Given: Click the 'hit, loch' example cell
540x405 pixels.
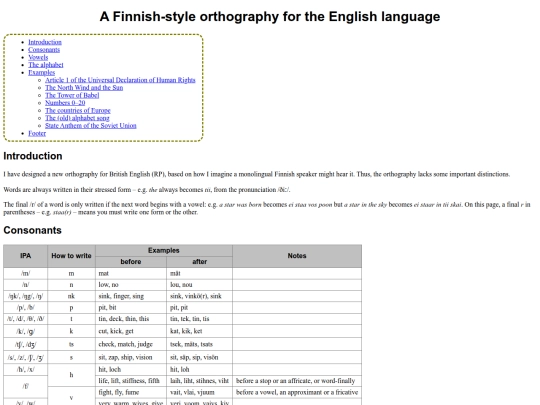Looking at the screenshot, I should [131, 370].
